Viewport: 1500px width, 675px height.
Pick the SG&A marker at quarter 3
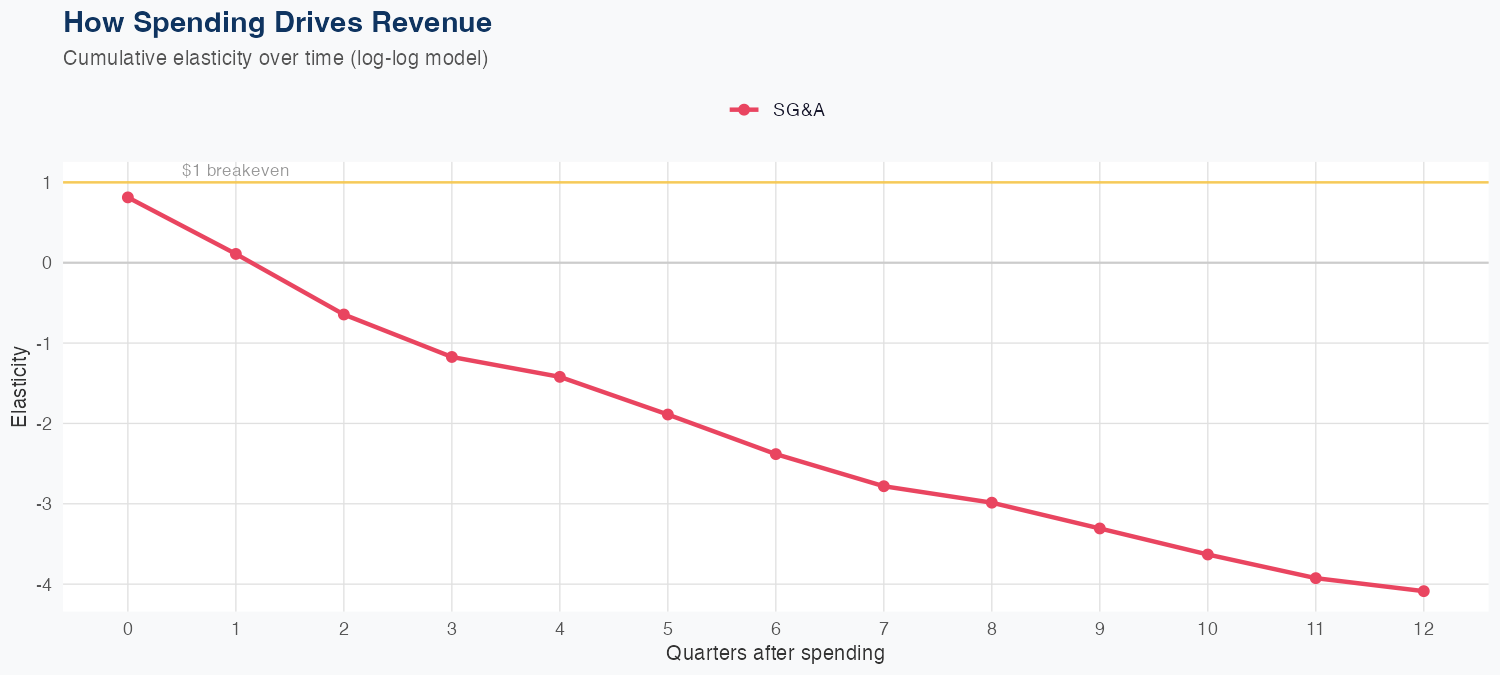pos(452,357)
